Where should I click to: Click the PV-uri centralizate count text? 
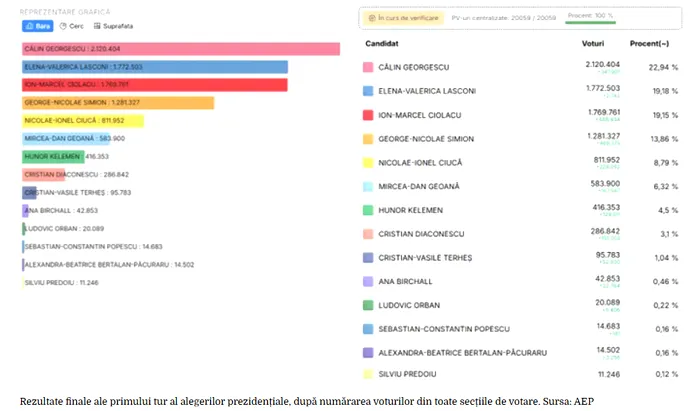click(492, 18)
